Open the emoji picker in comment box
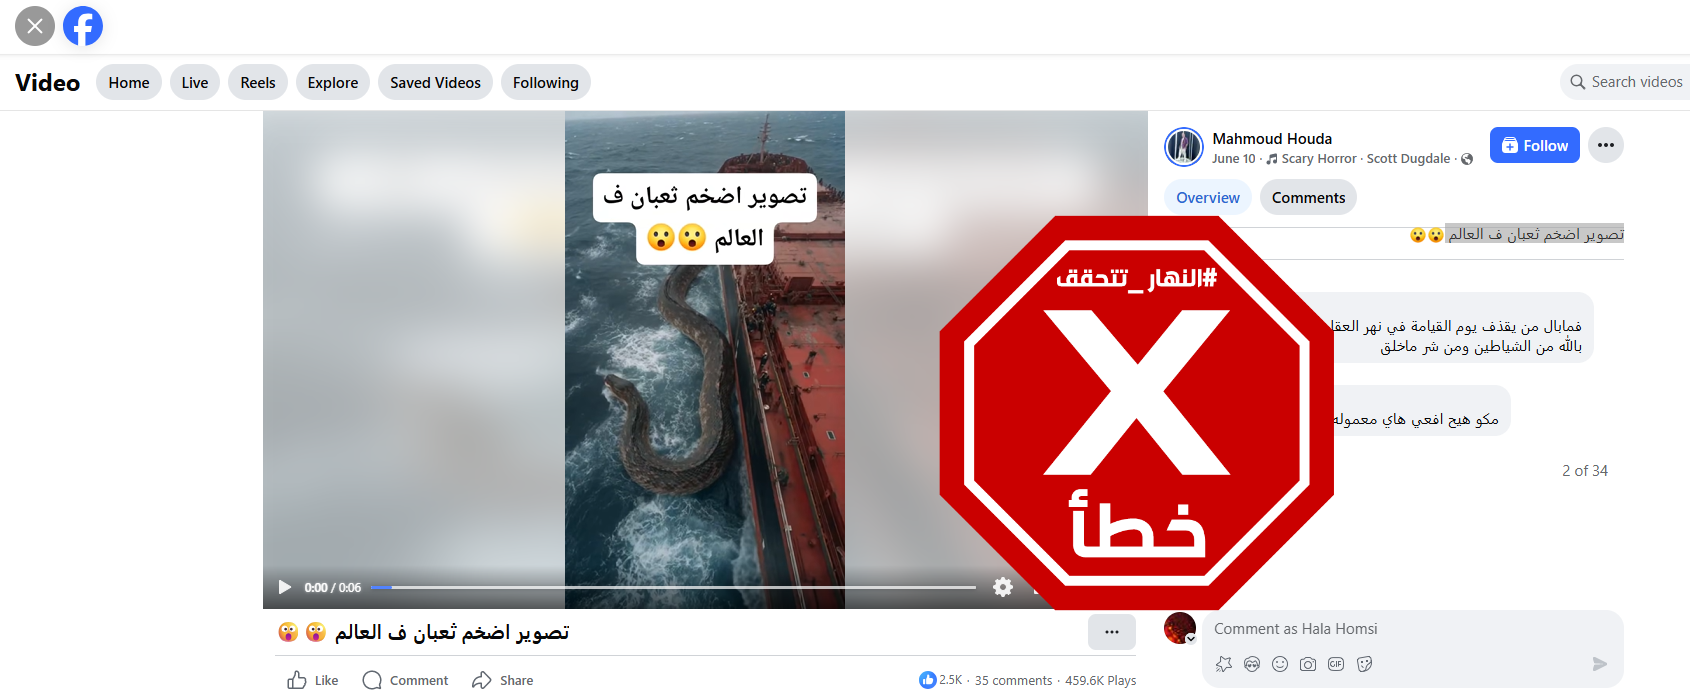The image size is (1690, 696). 1280,664
